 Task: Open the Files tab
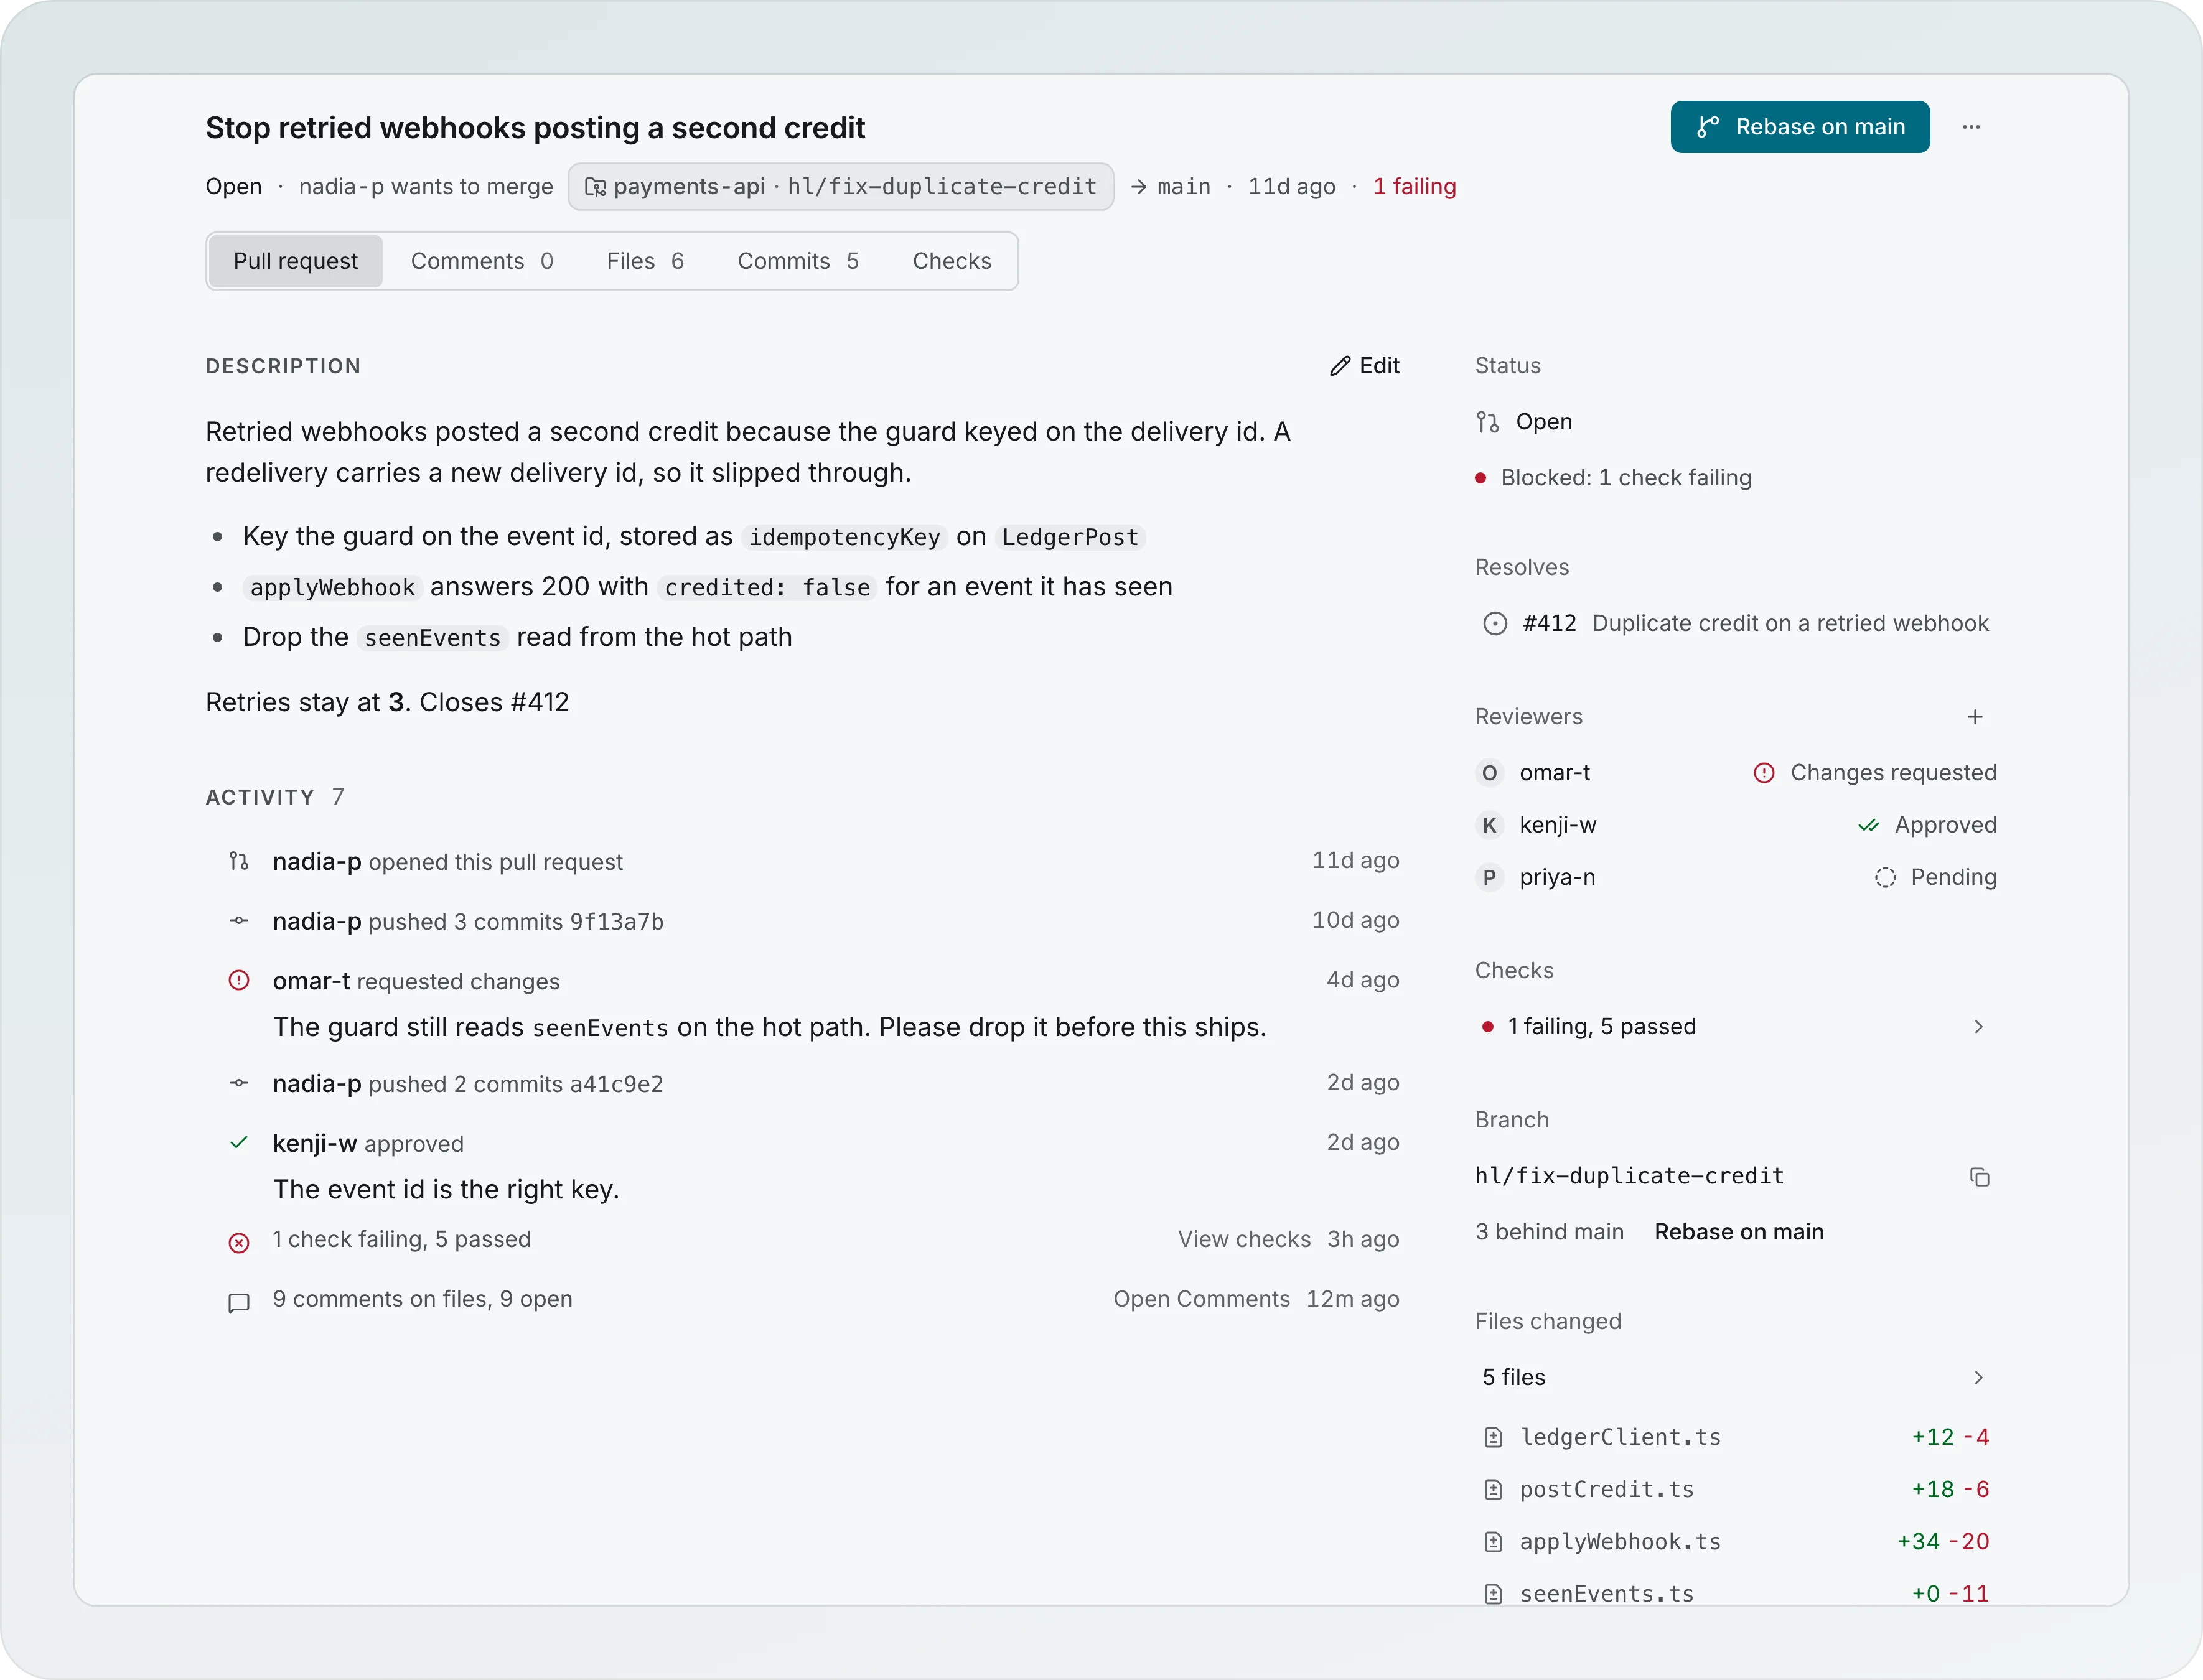(645, 261)
